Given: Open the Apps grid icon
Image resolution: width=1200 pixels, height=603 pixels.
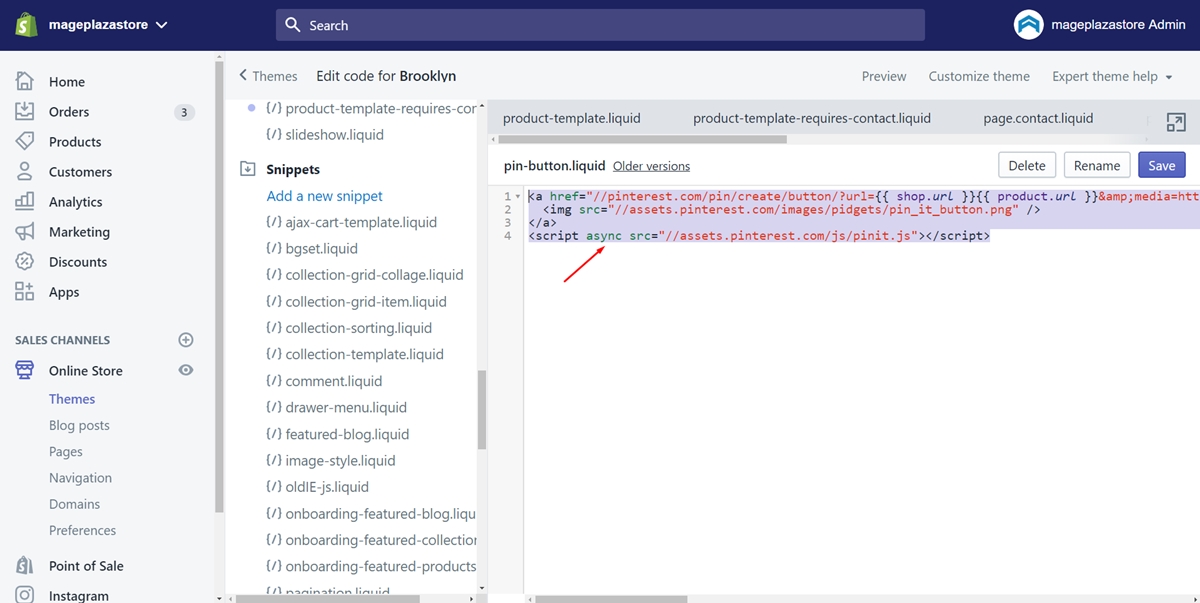Looking at the screenshot, I should point(25,292).
